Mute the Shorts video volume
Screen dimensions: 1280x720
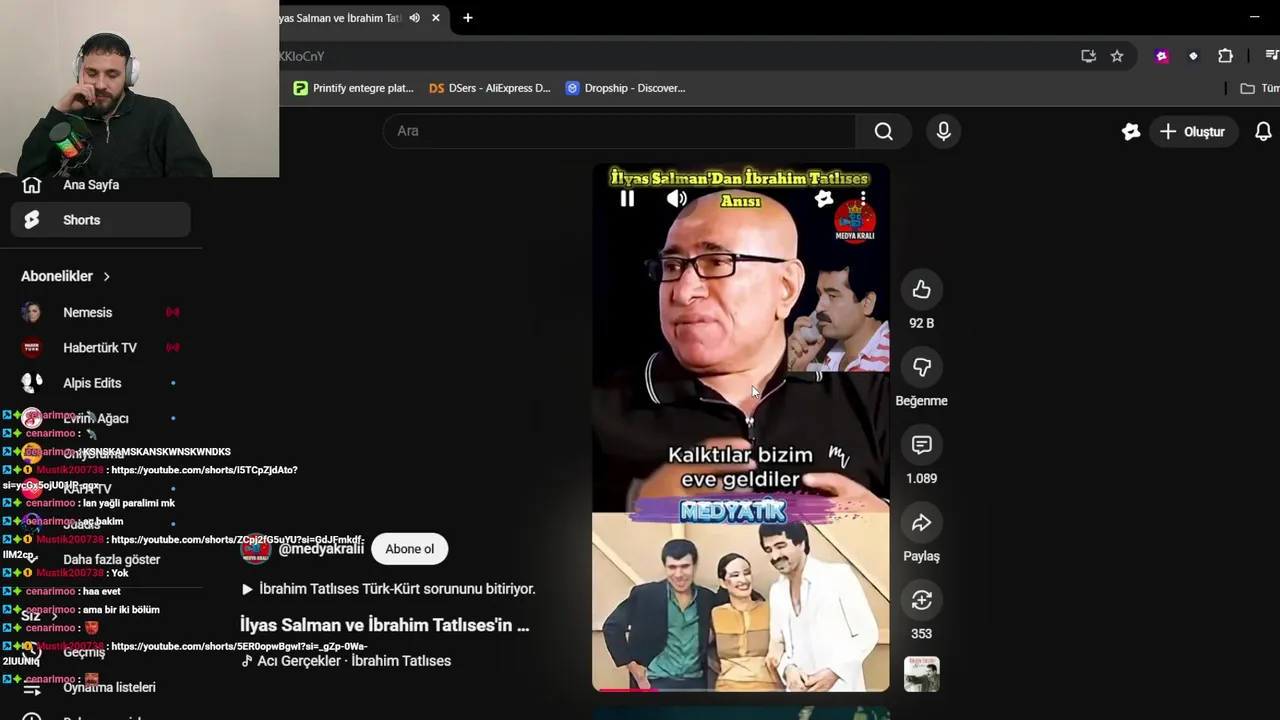click(x=677, y=199)
